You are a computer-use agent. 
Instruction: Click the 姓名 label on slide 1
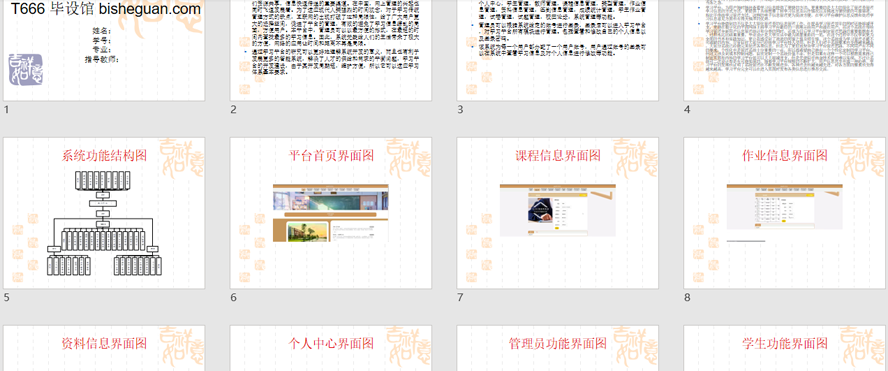pyautogui.click(x=102, y=31)
